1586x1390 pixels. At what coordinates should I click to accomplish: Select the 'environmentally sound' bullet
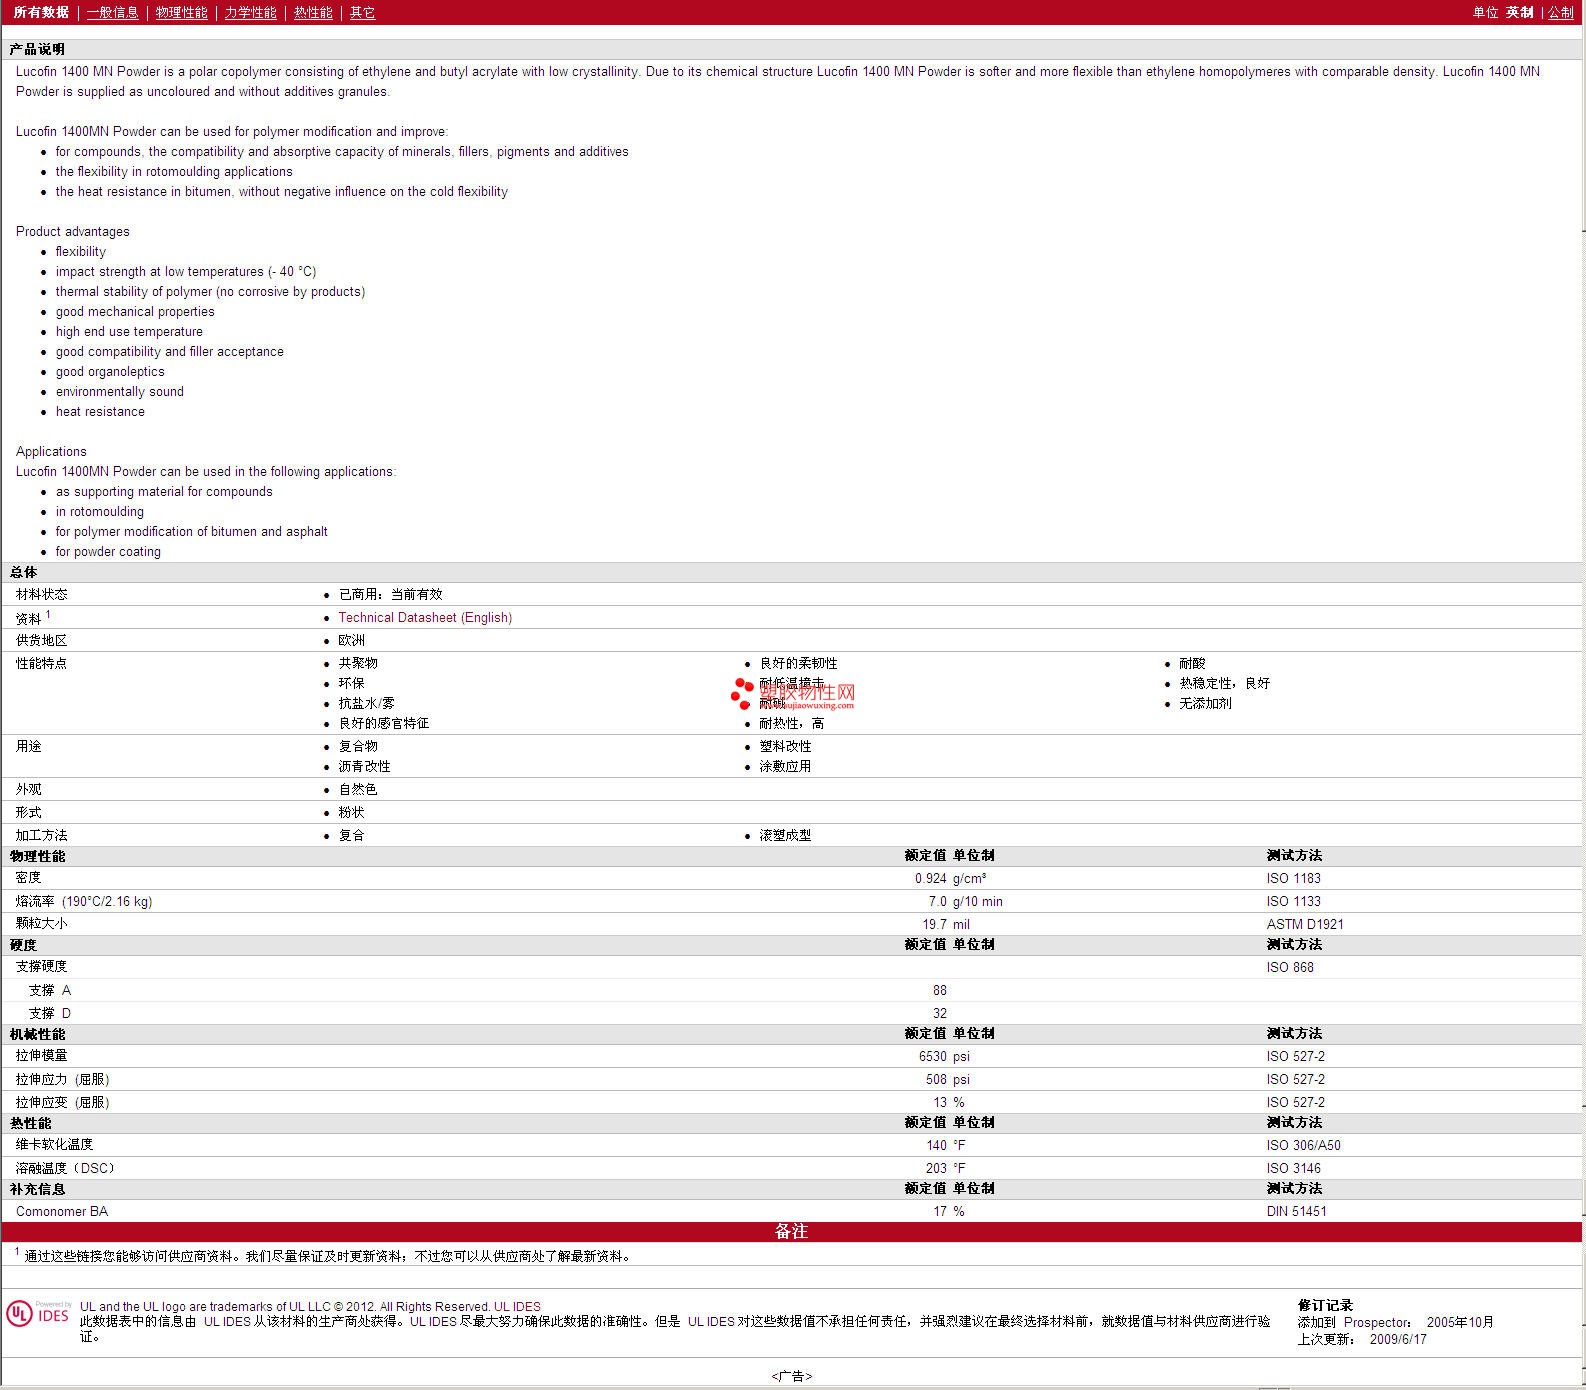[120, 391]
